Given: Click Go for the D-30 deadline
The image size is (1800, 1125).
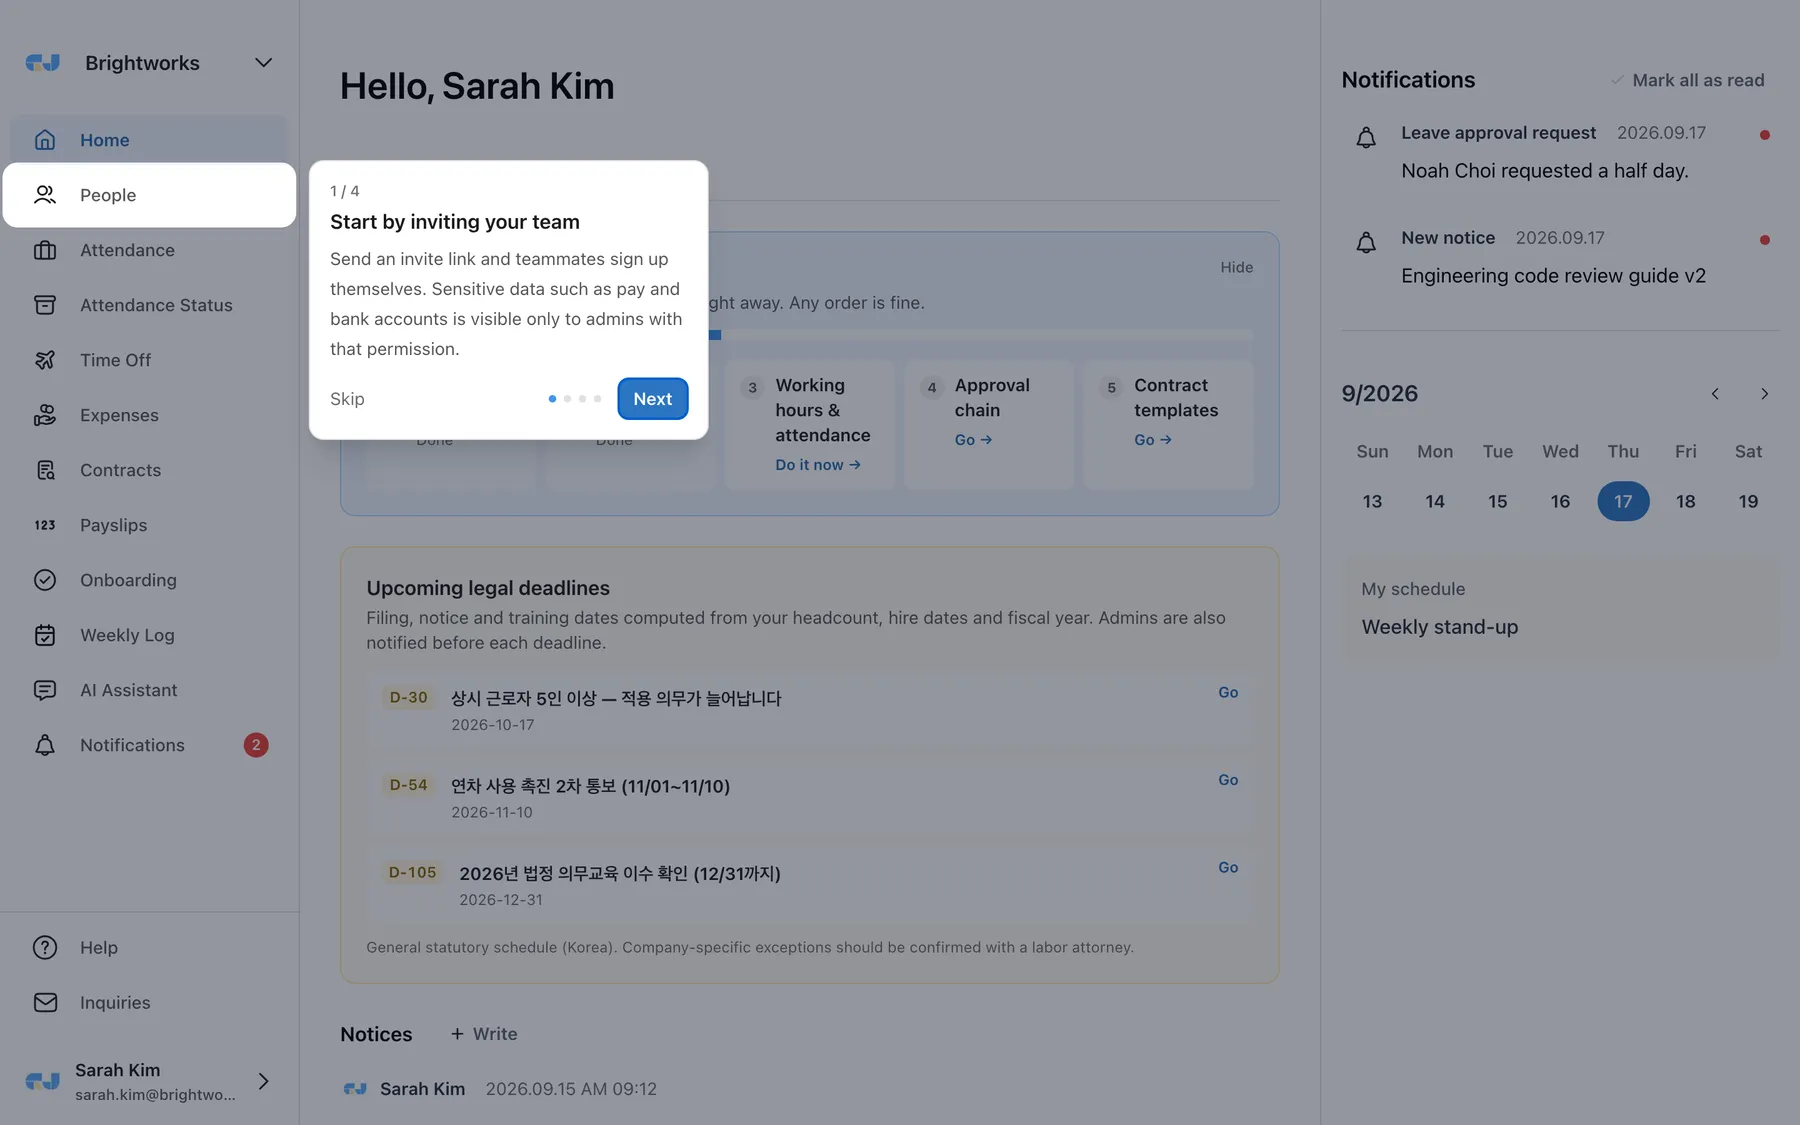Looking at the screenshot, I should (x=1228, y=692).
